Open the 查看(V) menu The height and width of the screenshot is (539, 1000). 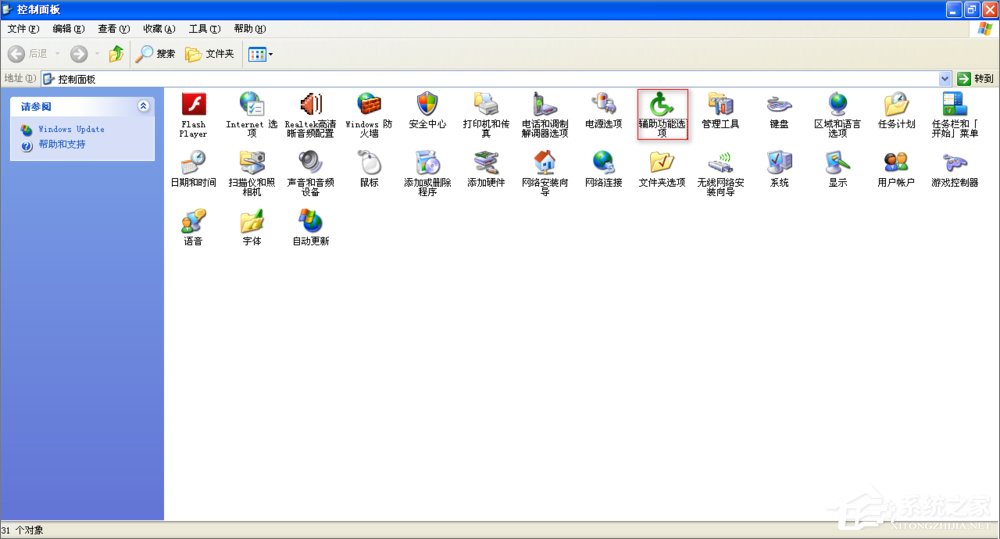pyautogui.click(x=113, y=29)
